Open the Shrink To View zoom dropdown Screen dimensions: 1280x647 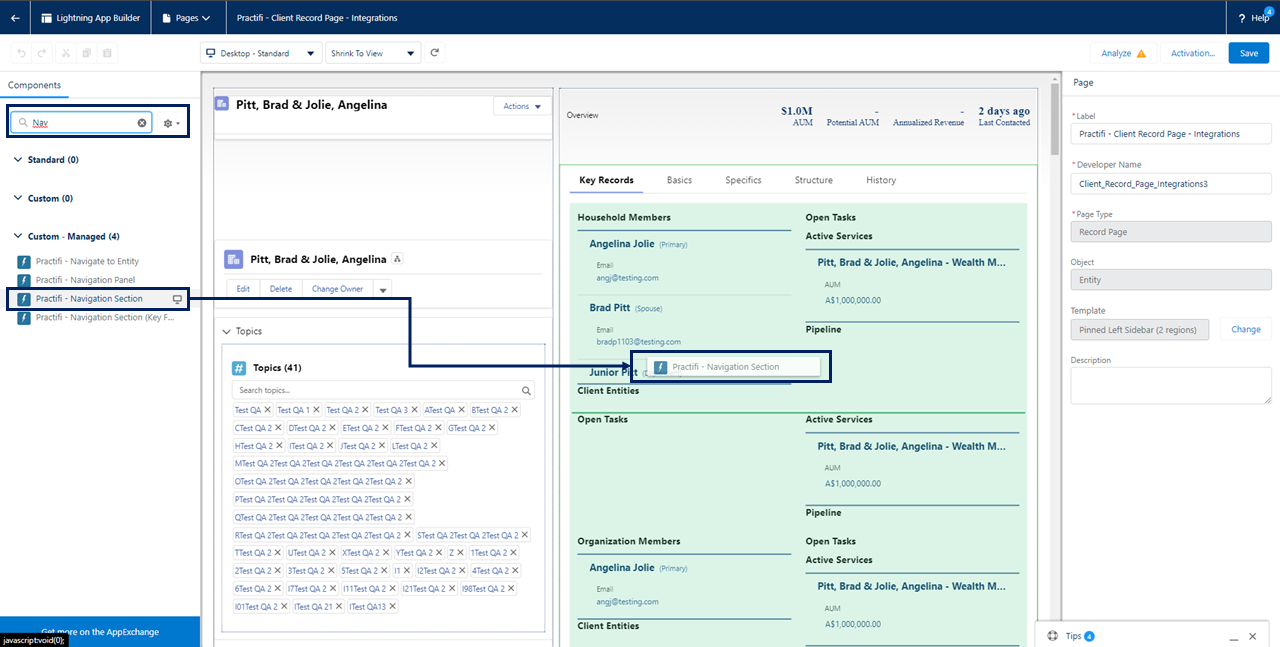(x=372, y=53)
